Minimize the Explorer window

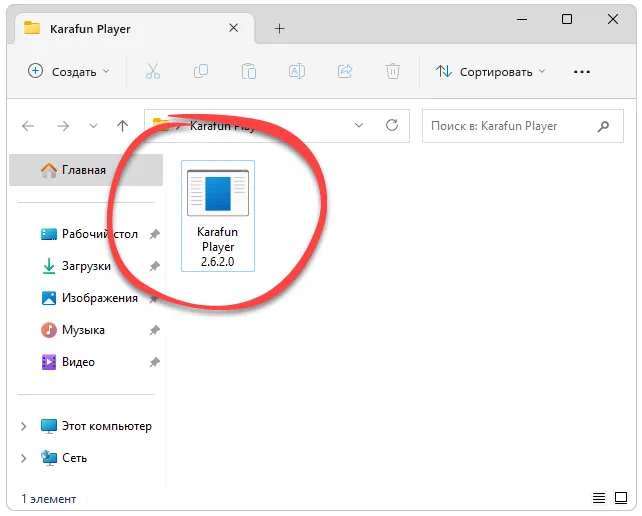tap(522, 19)
